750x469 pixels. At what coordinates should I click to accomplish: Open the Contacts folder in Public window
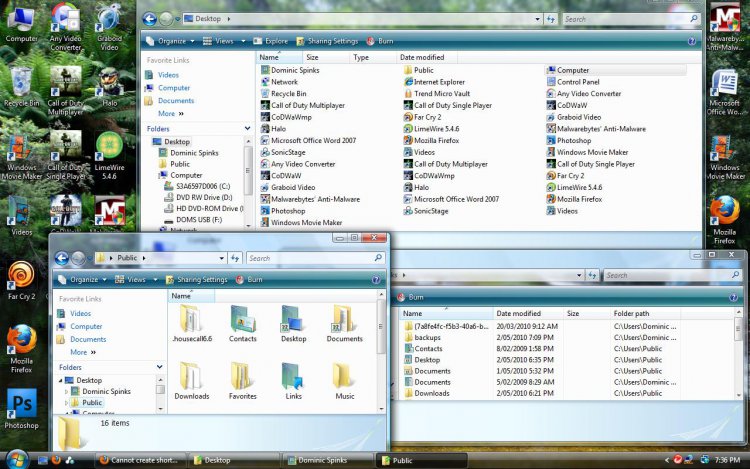(243, 324)
